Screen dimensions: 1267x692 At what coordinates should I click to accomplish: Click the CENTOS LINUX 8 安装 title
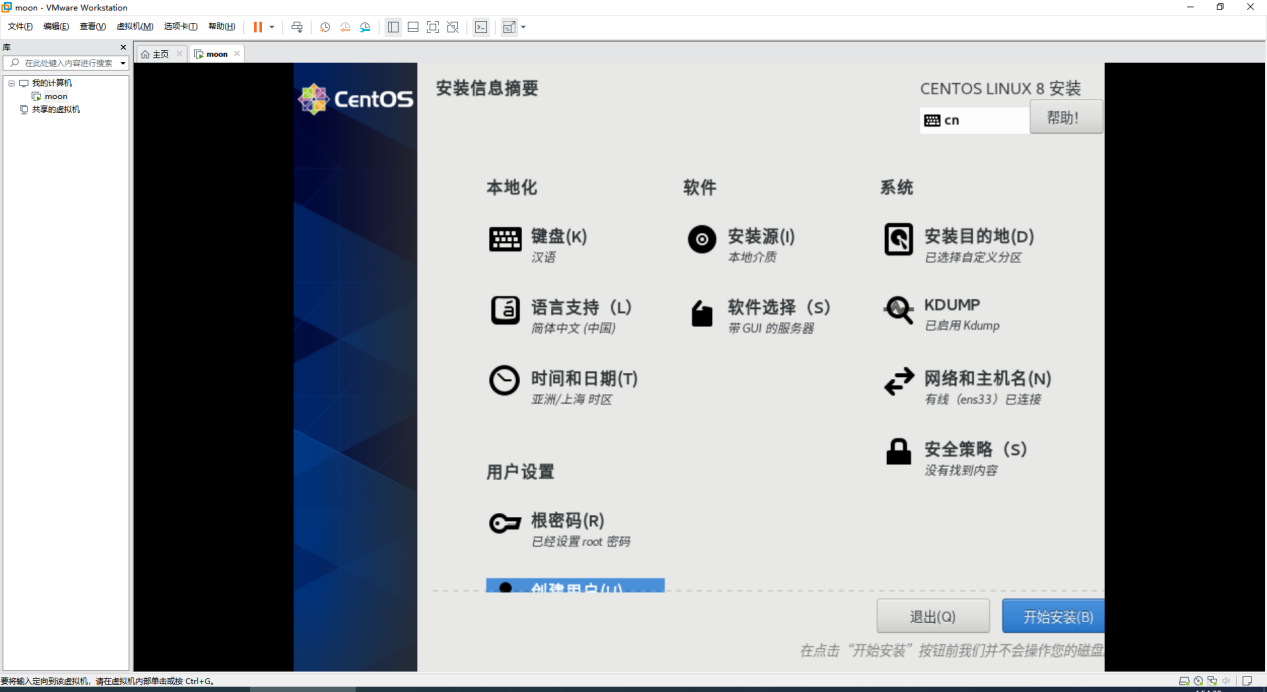pyautogui.click(x=1000, y=89)
